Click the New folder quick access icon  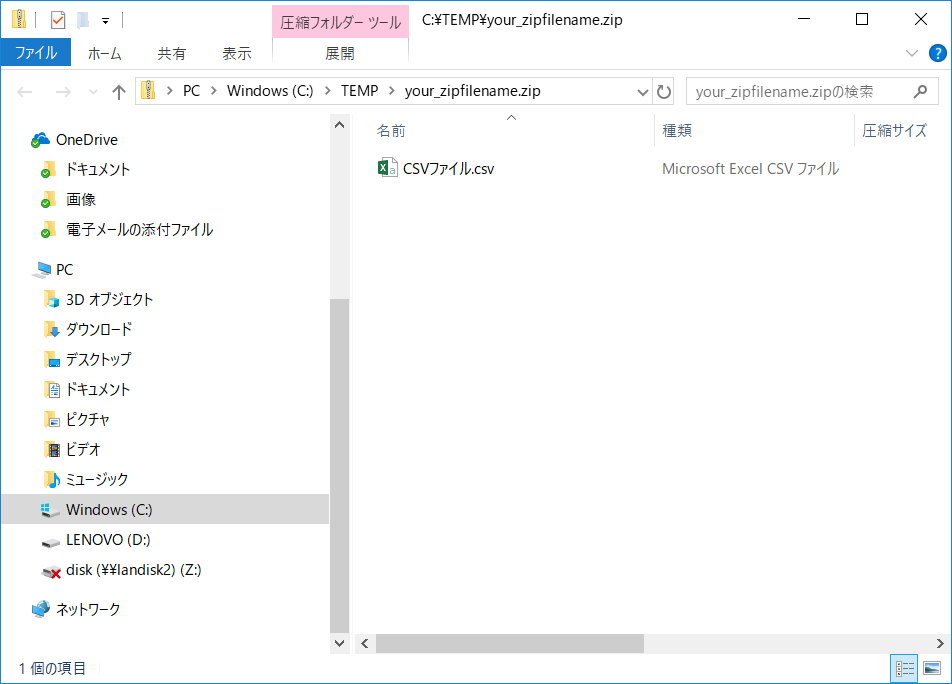tap(83, 20)
